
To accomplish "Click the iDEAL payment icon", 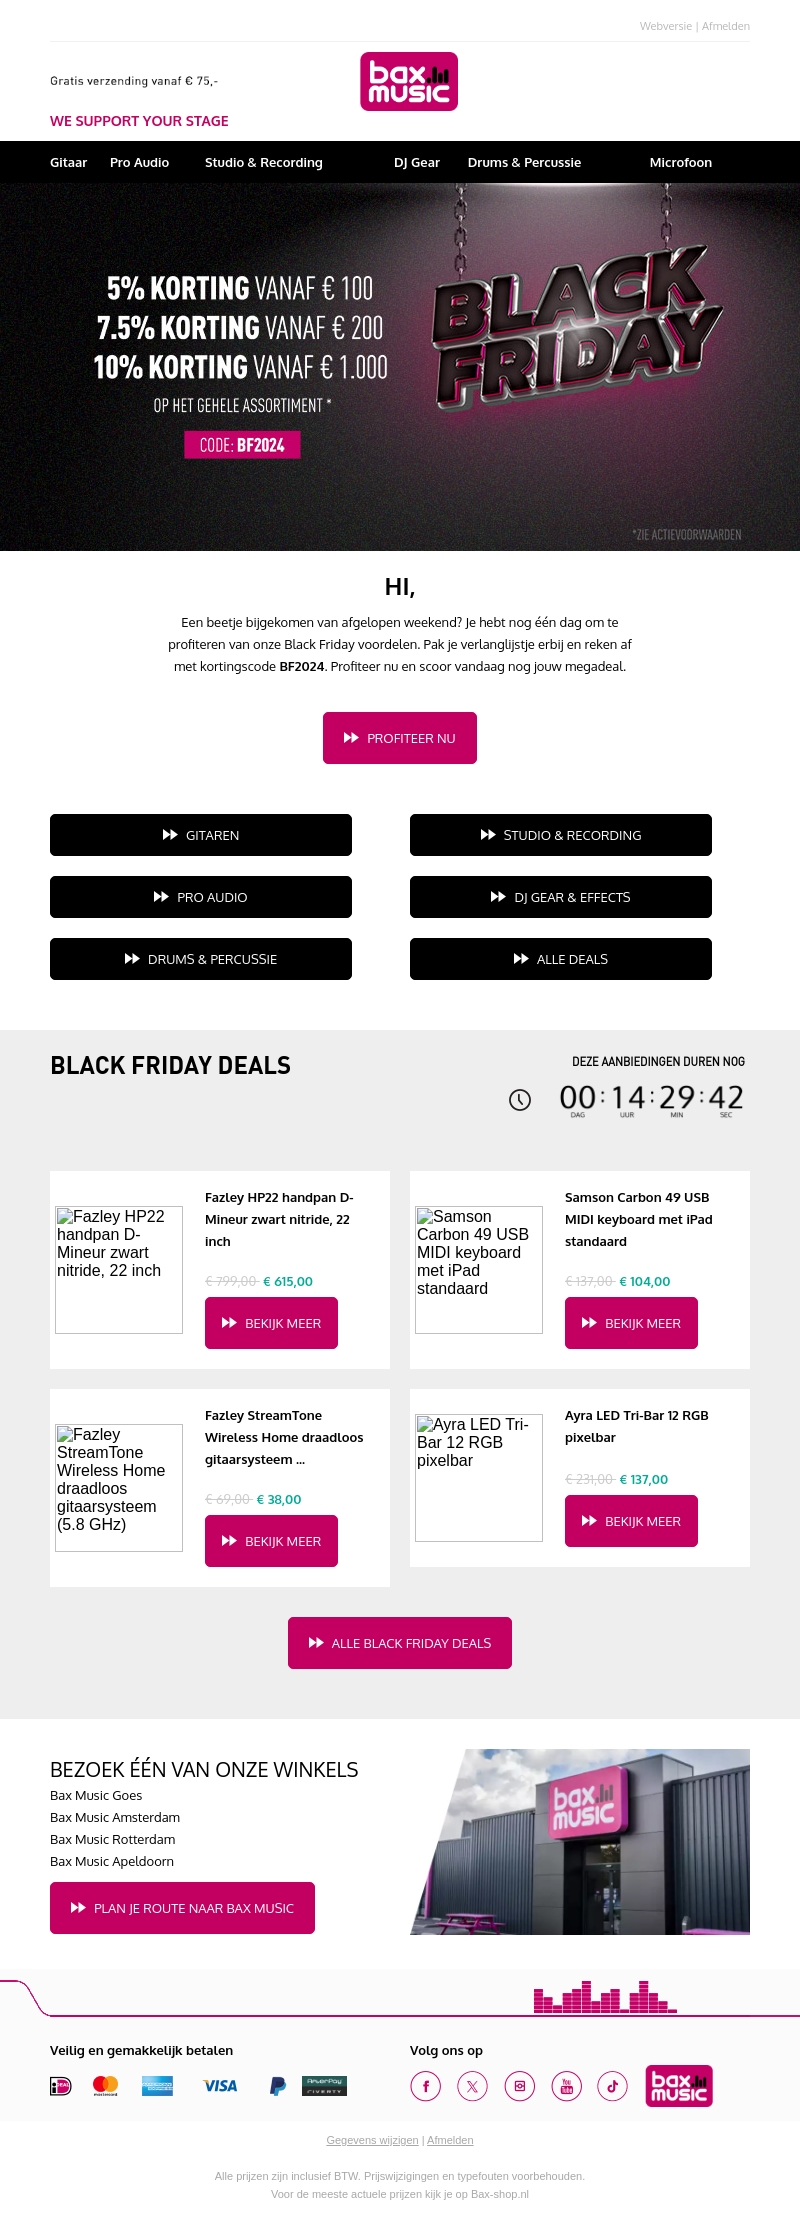I will (61, 2086).
